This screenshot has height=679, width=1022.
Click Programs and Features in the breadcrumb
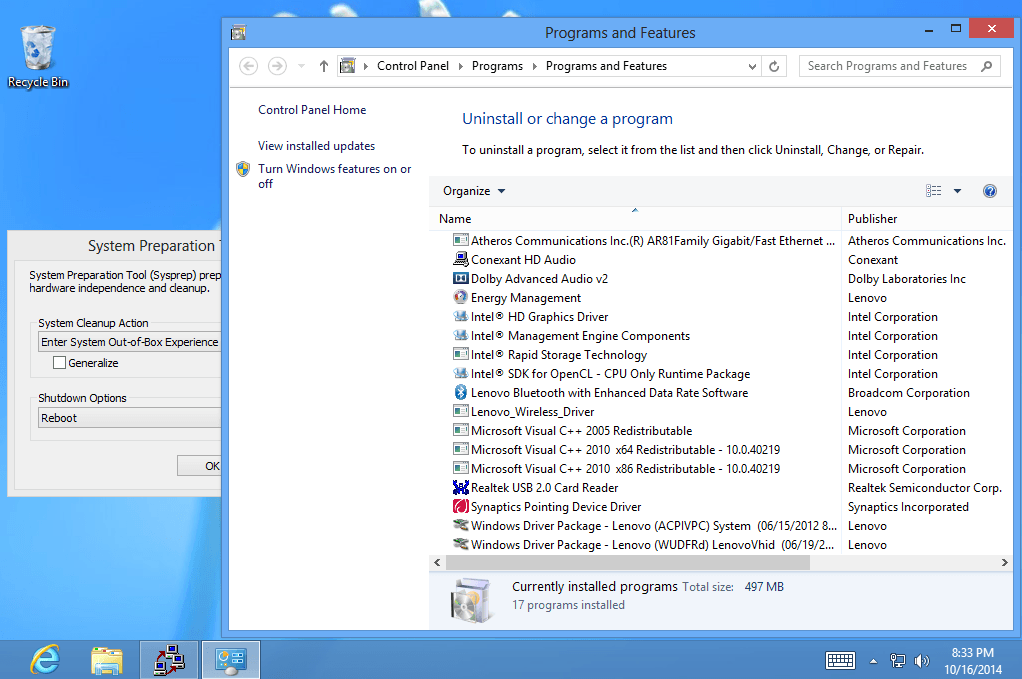tap(606, 66)
